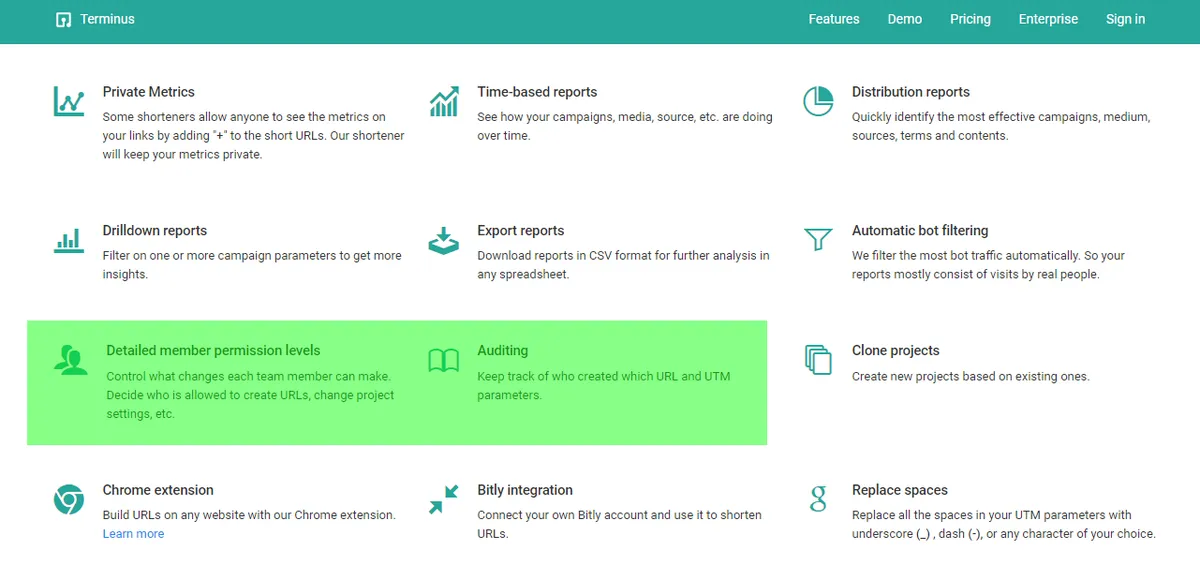Click the Time-based reports growth chart icon

[444, 101]
